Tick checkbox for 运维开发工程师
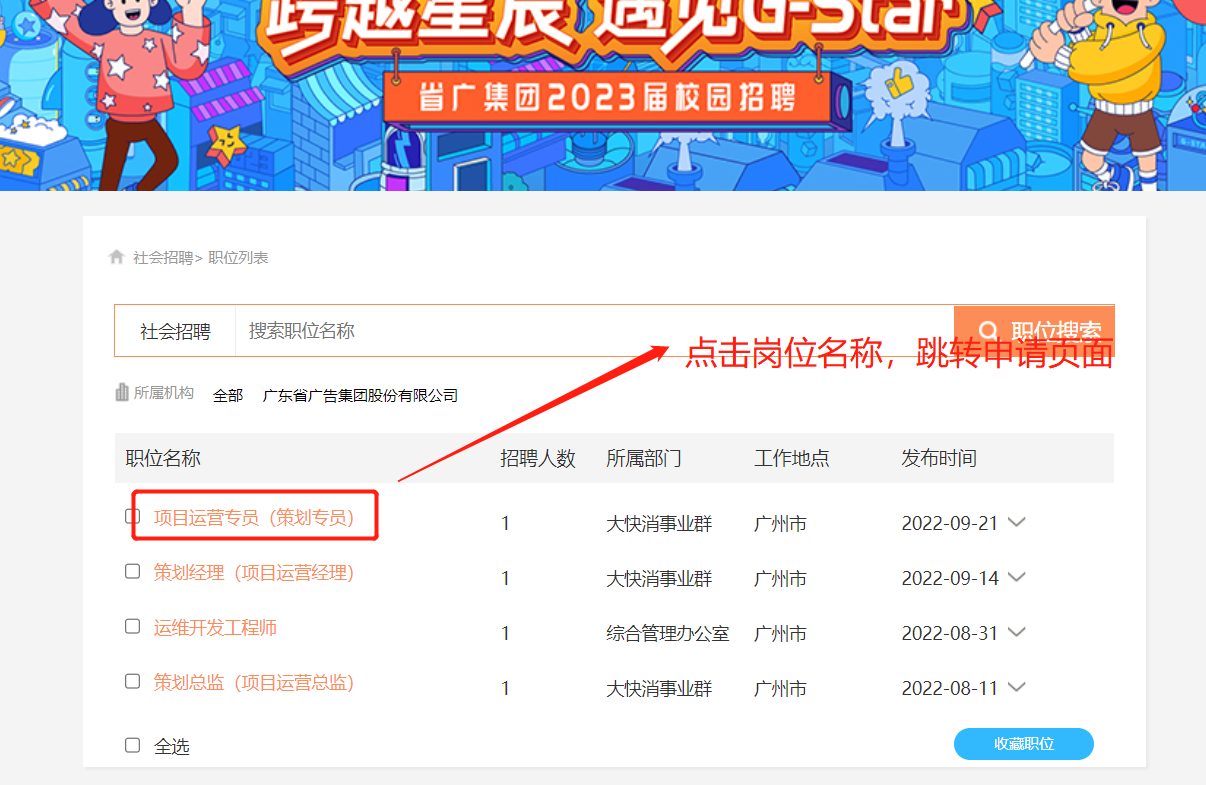Screen dimensions: 1206x785 click(x=132, y=627)
